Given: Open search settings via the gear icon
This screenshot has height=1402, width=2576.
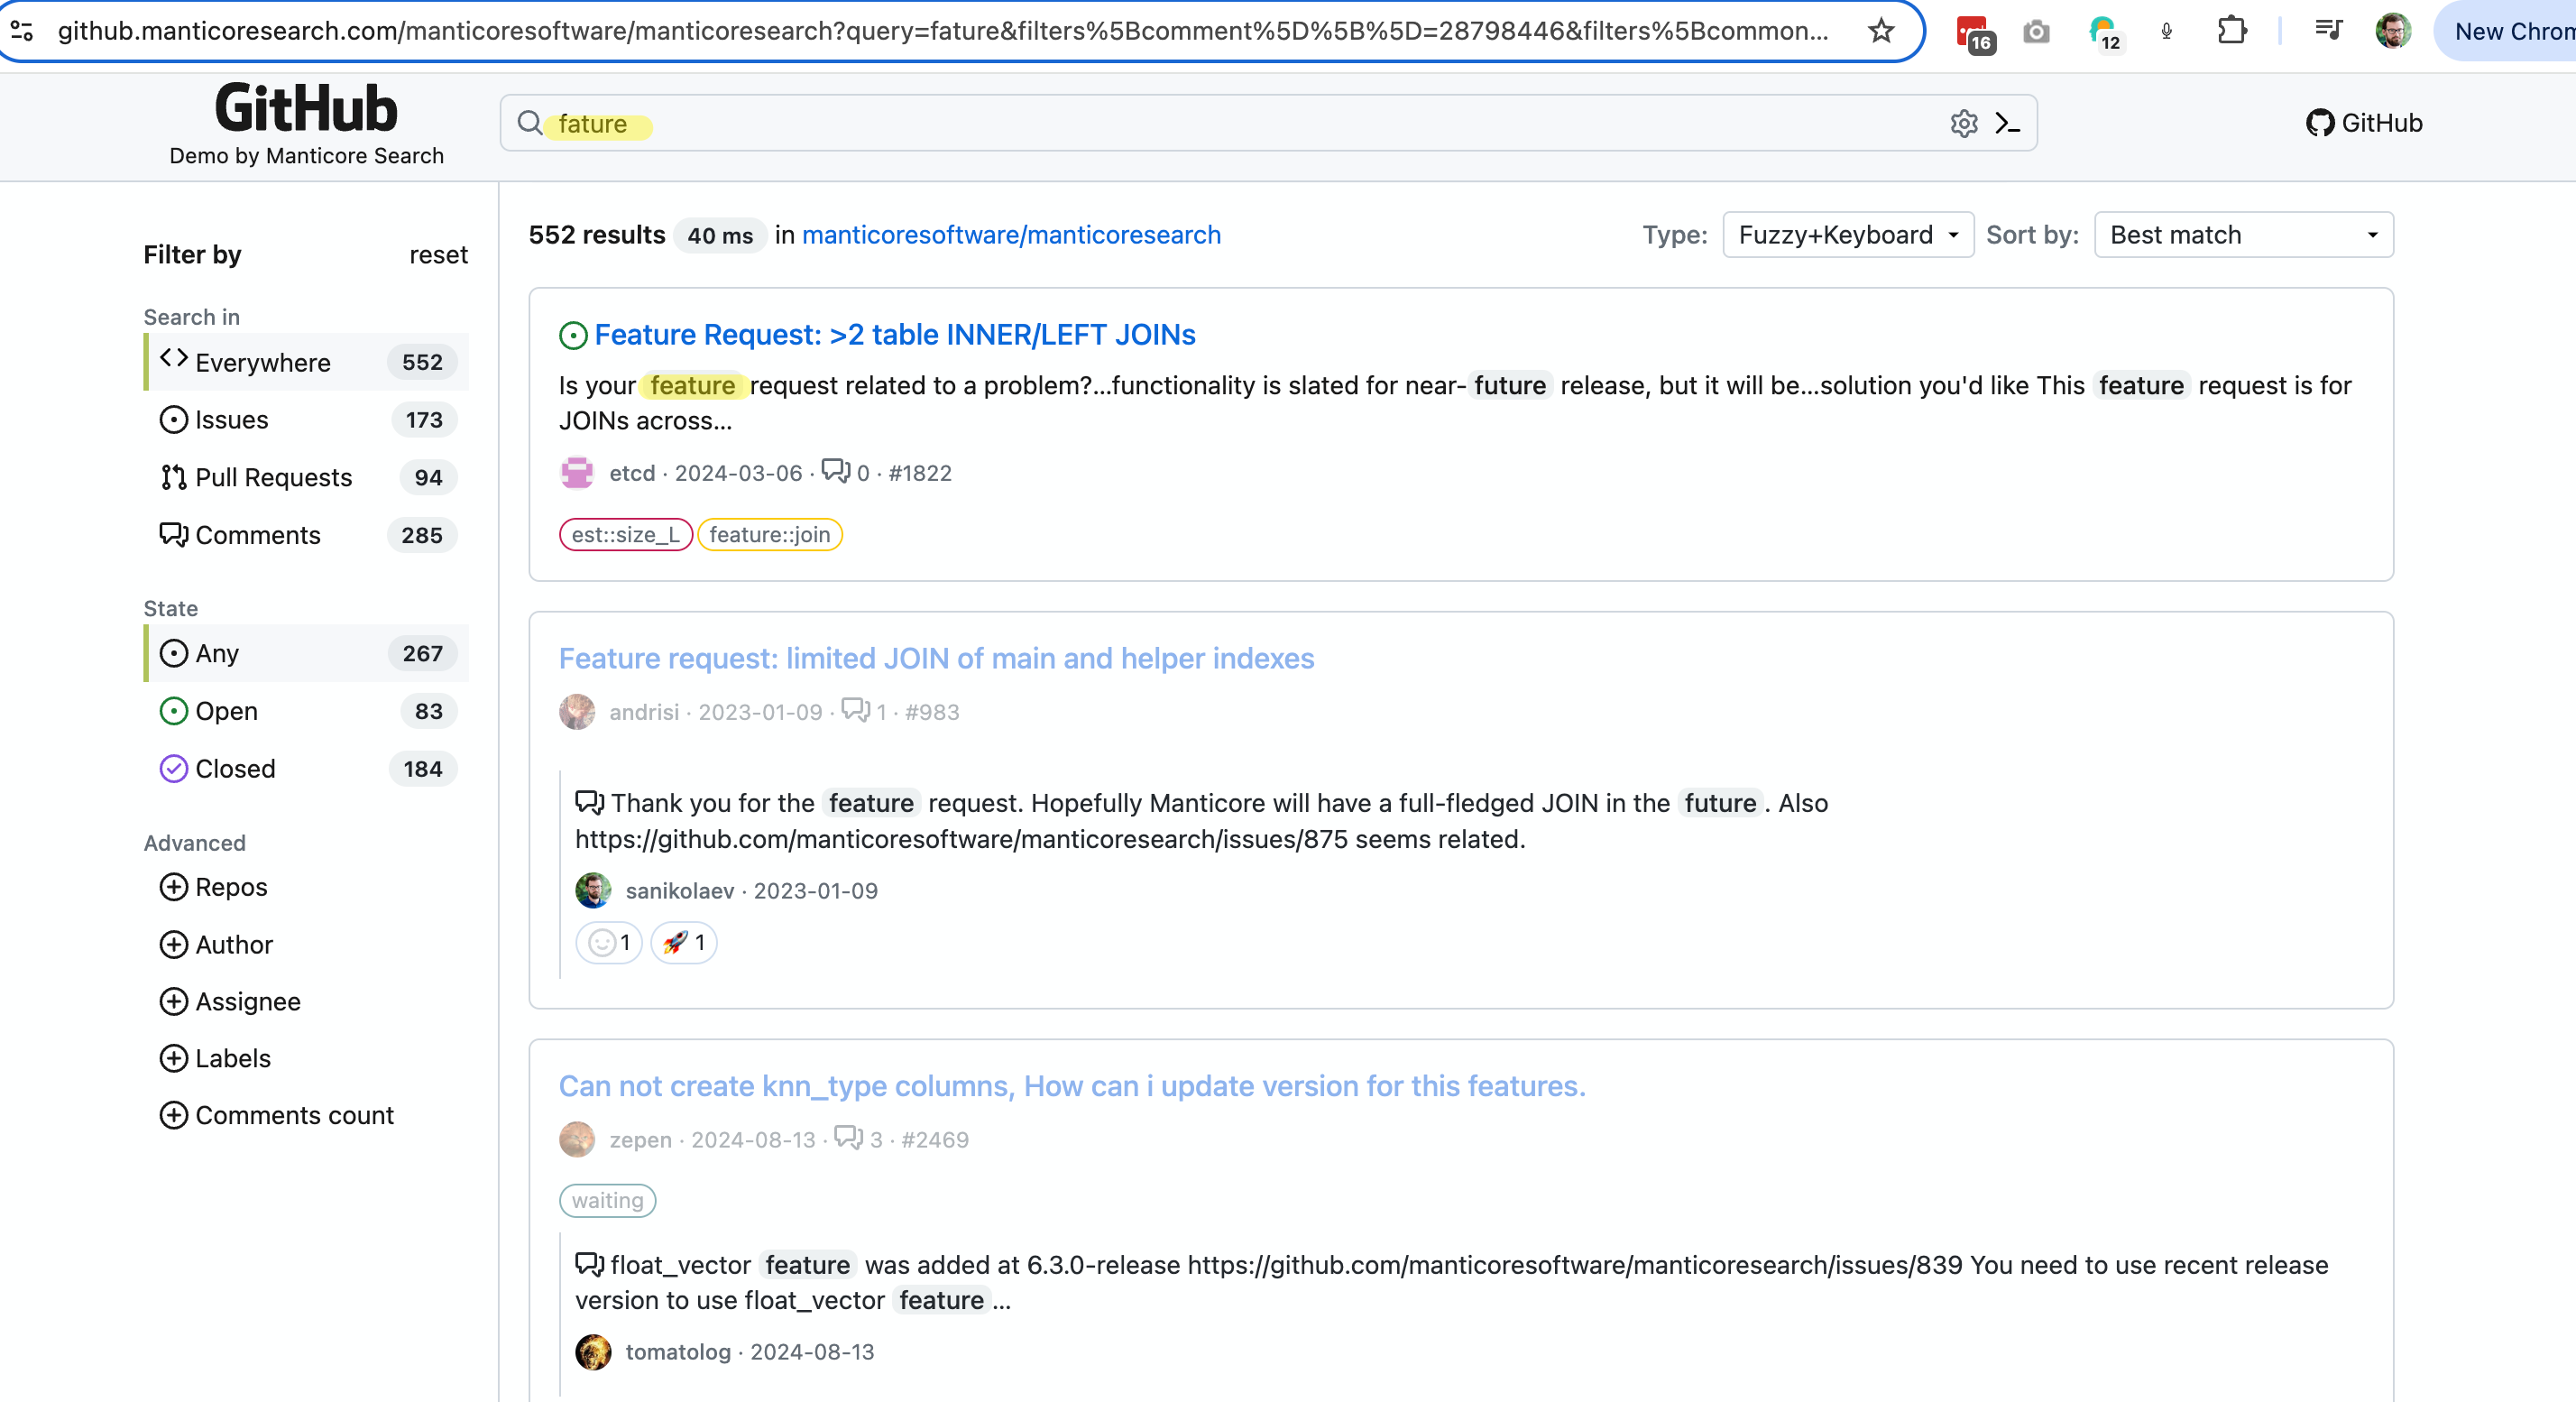Looking at the screenshot, I should pos(1963,123).
